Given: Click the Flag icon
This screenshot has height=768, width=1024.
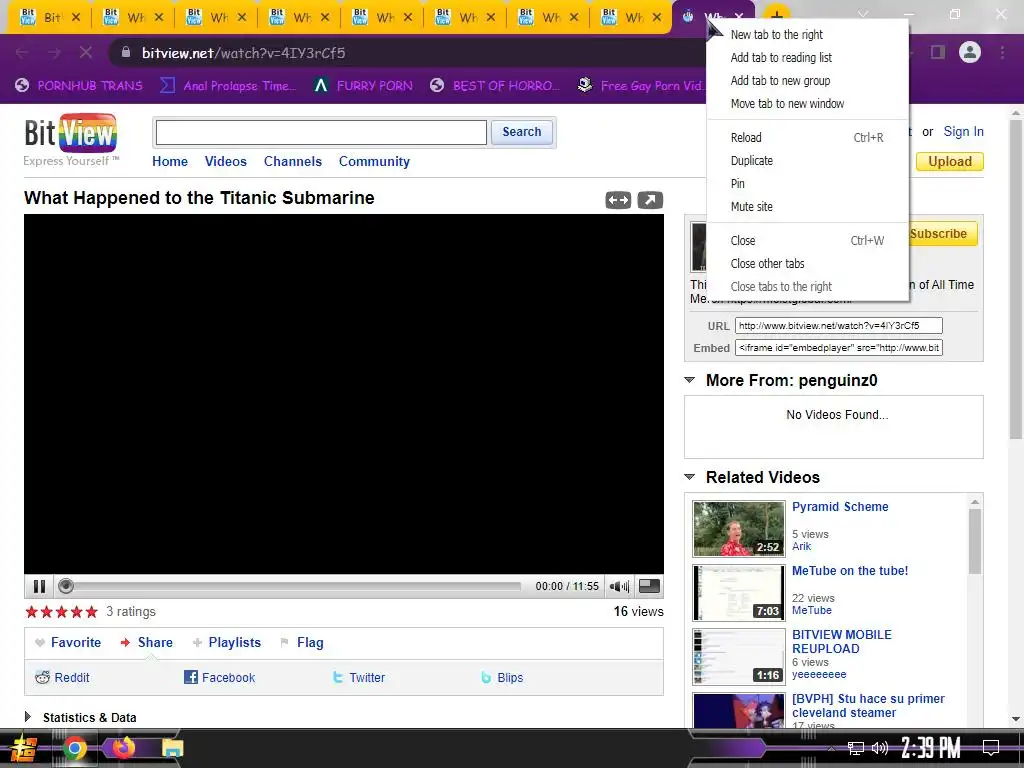Looking at the screenshot, I should (284, 643).
